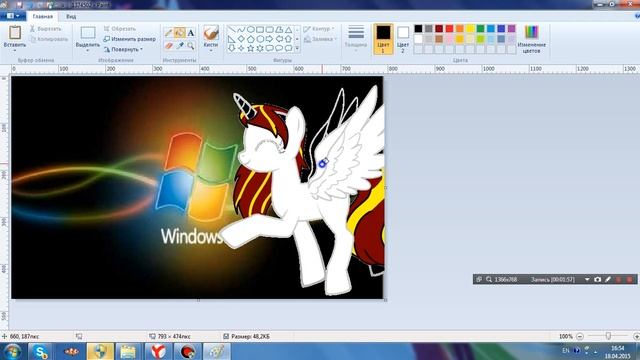Open Yandex browser from the taskbar
The height and width of the screenshot is (360, 640).
[158, 351]
